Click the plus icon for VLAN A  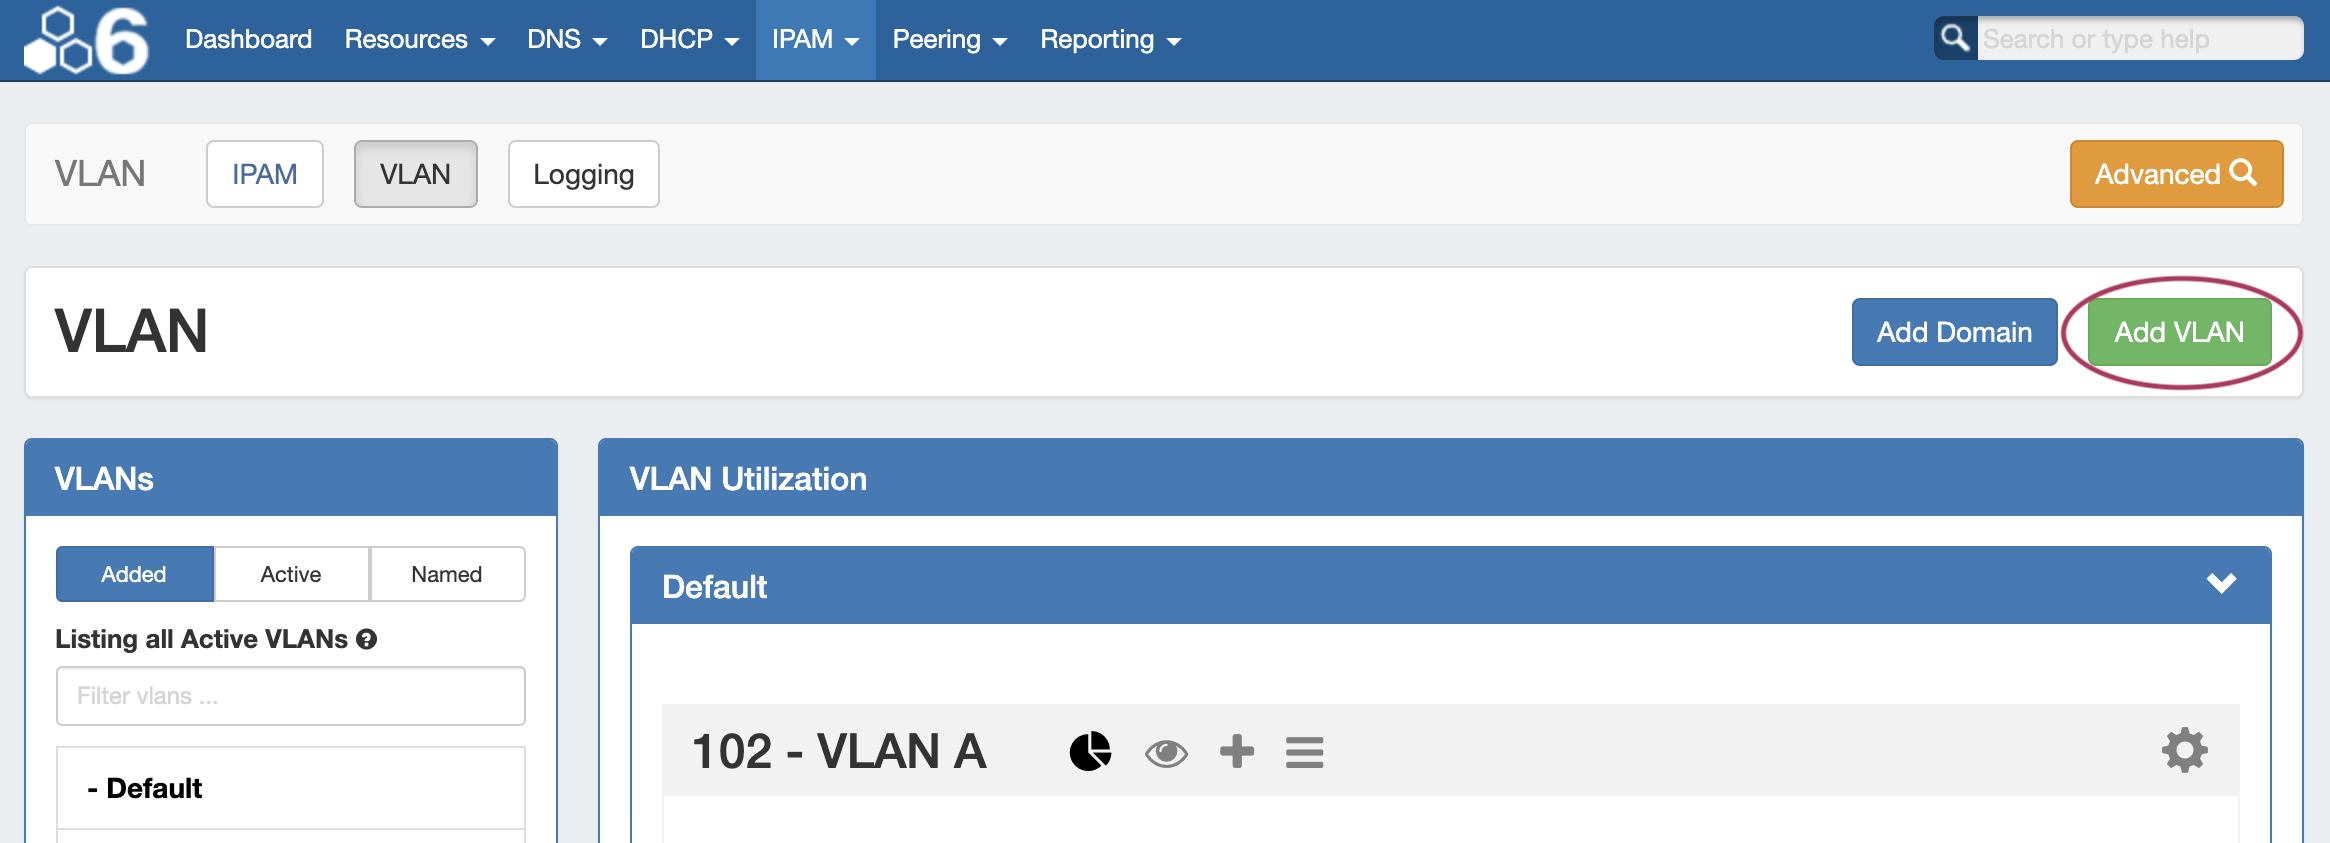(1237, 752)
